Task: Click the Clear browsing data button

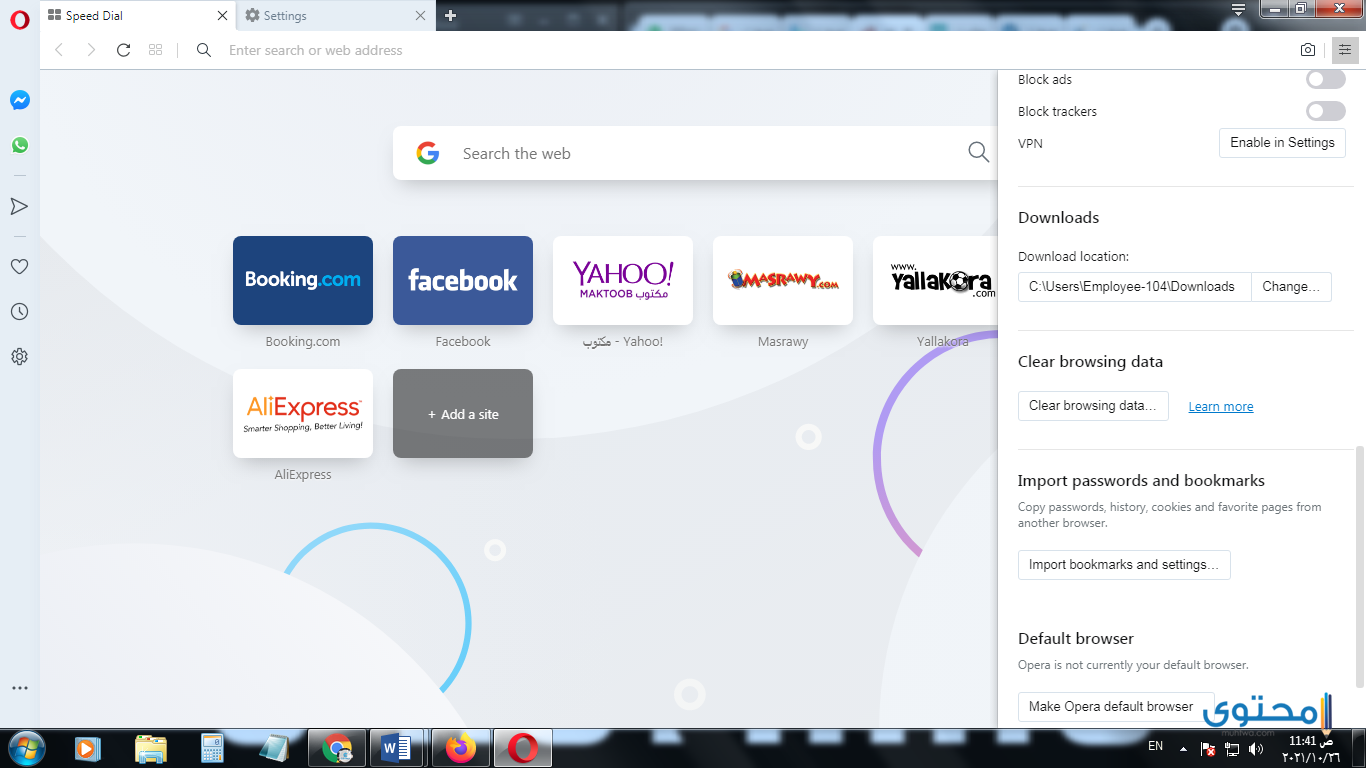Action: pos(1093,405)
